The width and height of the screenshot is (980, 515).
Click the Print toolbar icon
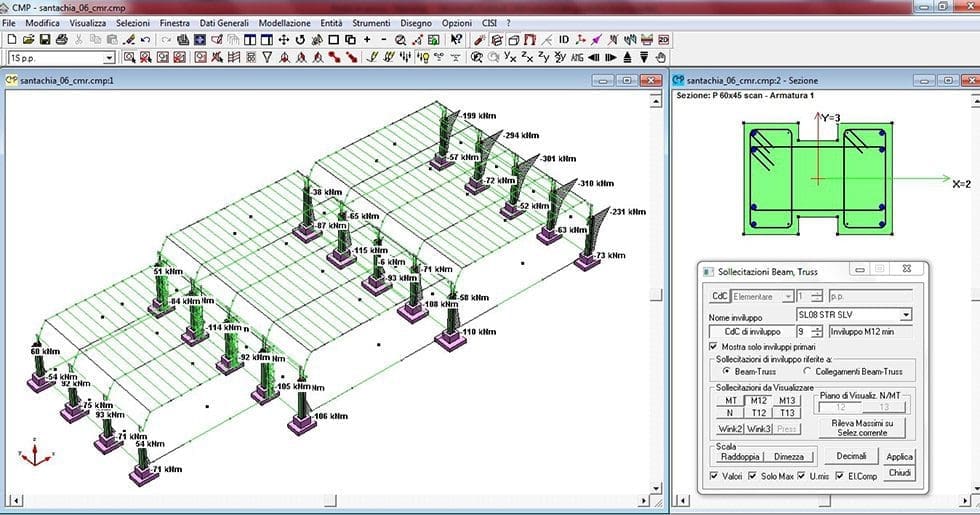(x=61, y=40)
